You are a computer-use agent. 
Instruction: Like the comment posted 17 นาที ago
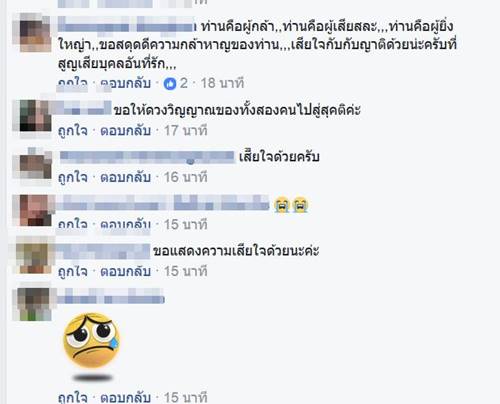point(73,131)
